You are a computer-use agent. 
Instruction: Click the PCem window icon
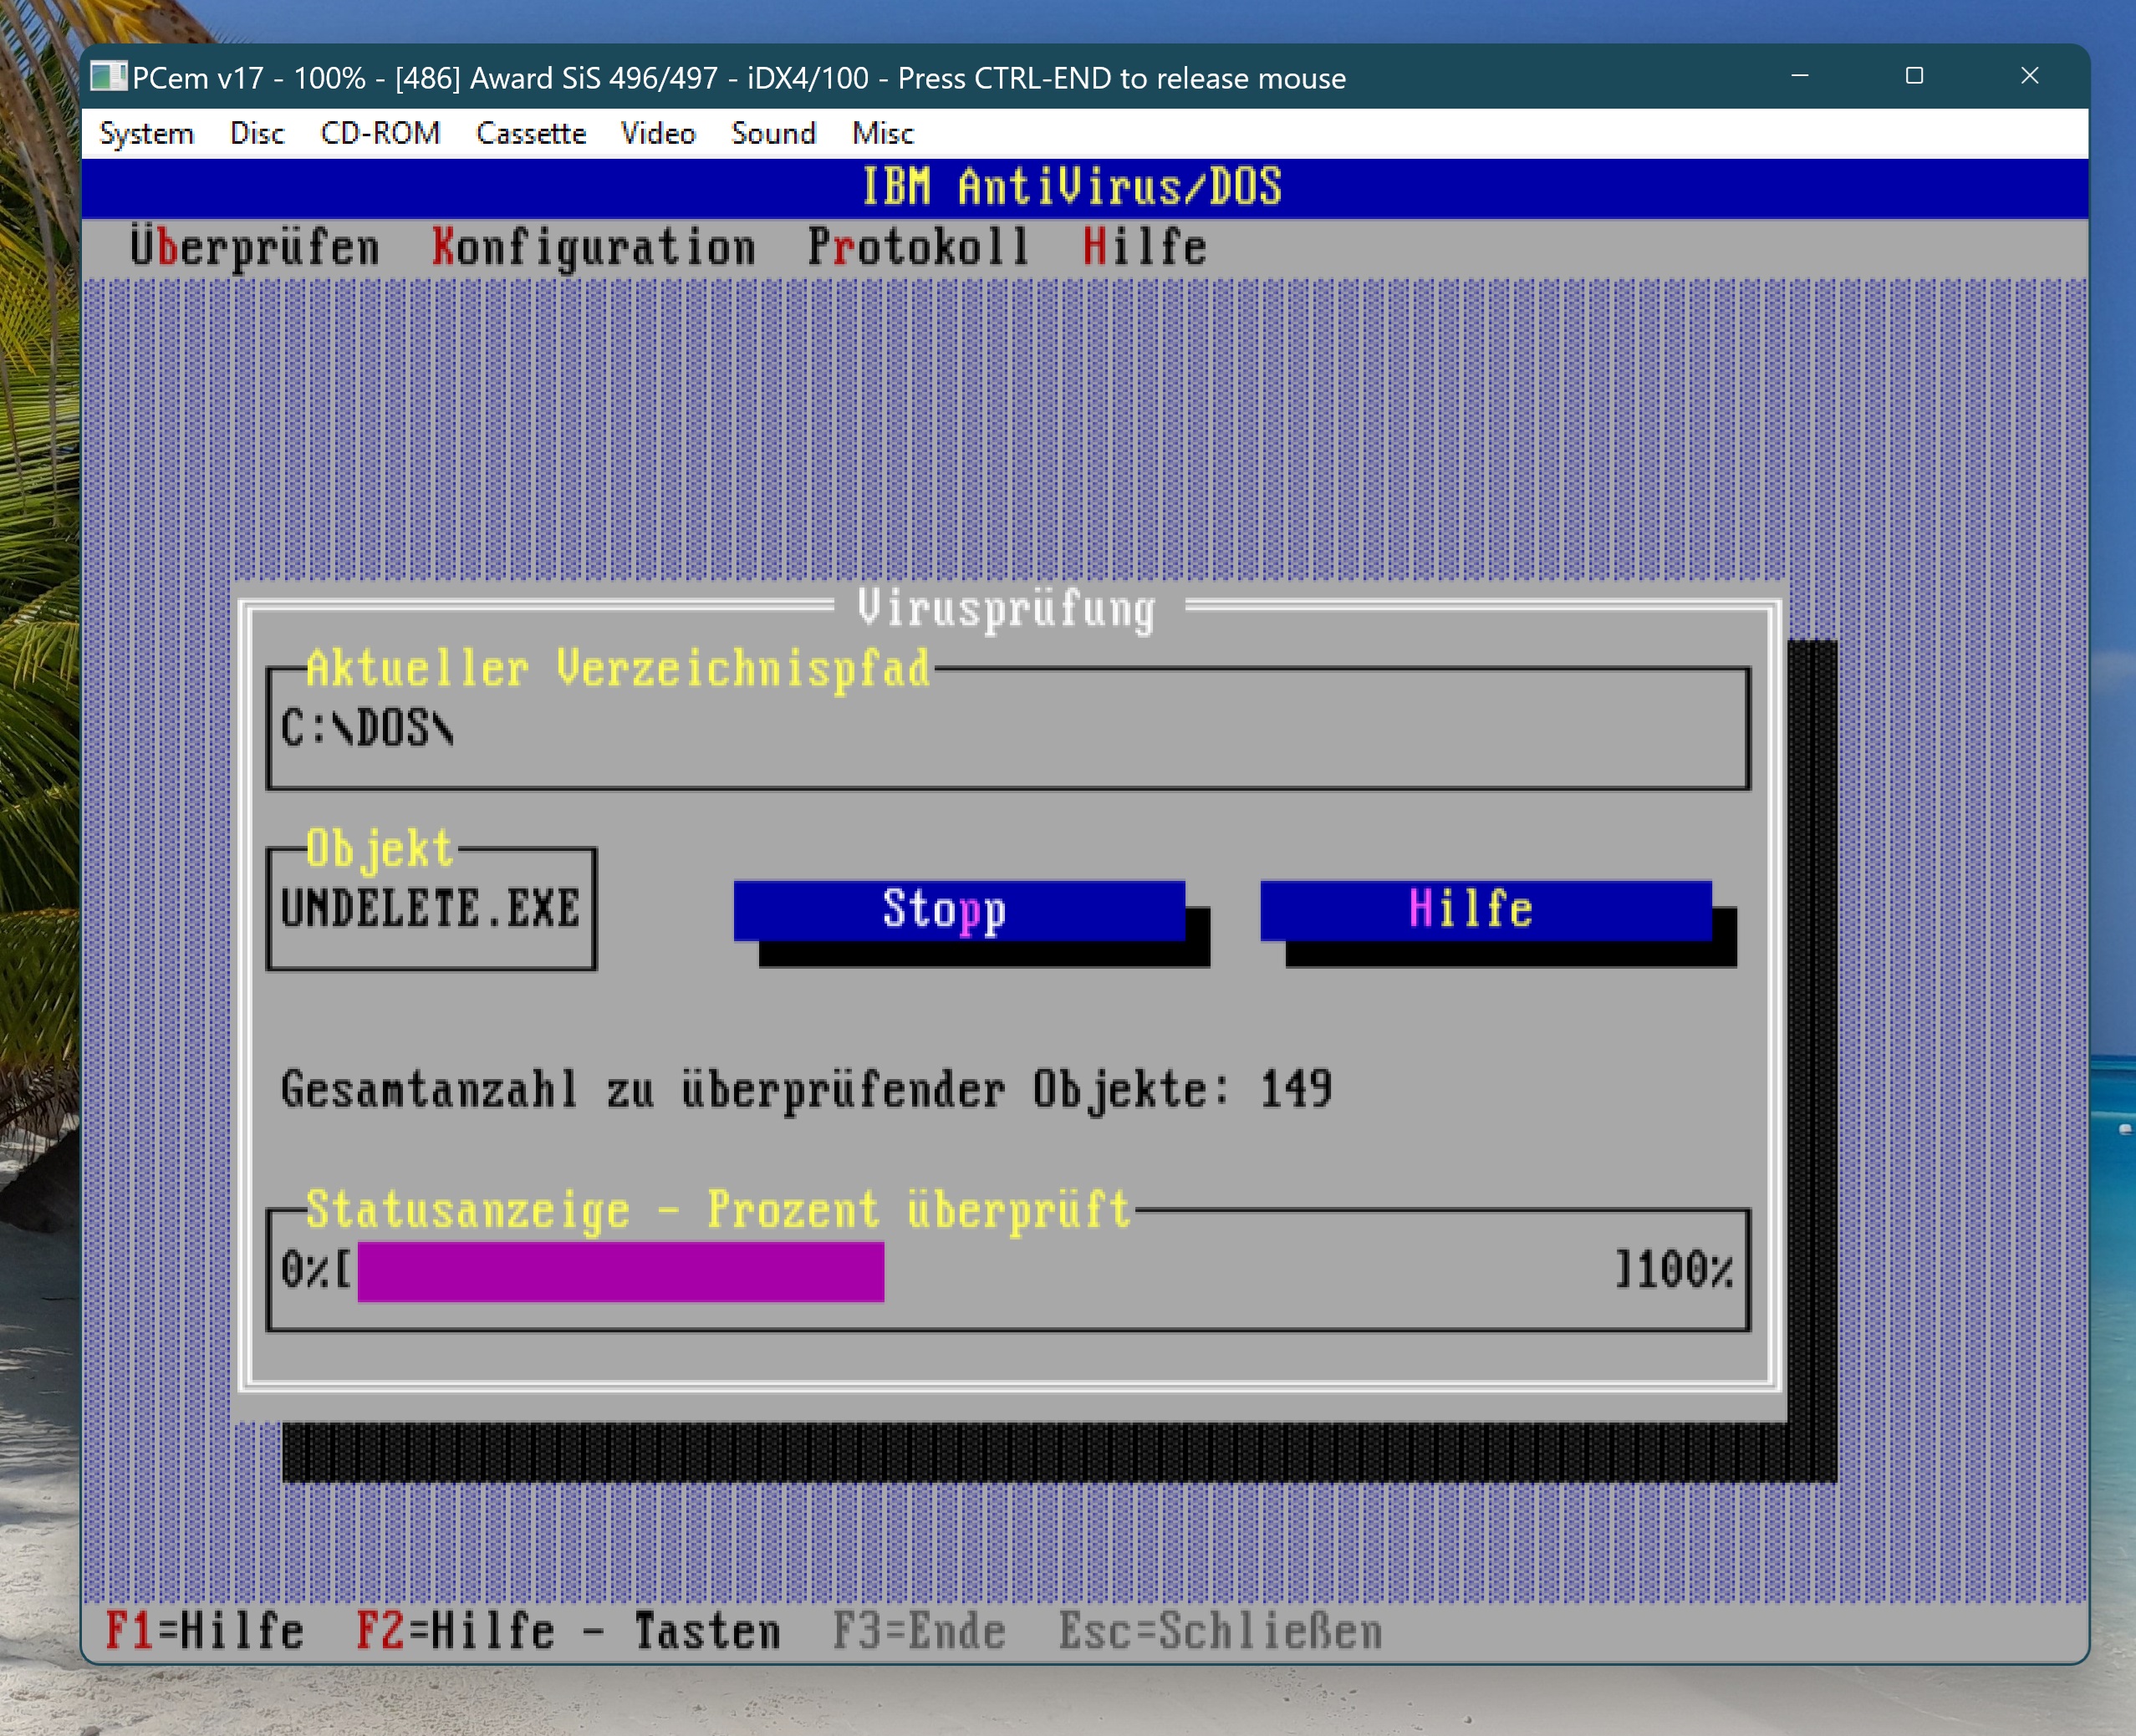(108, 76)
